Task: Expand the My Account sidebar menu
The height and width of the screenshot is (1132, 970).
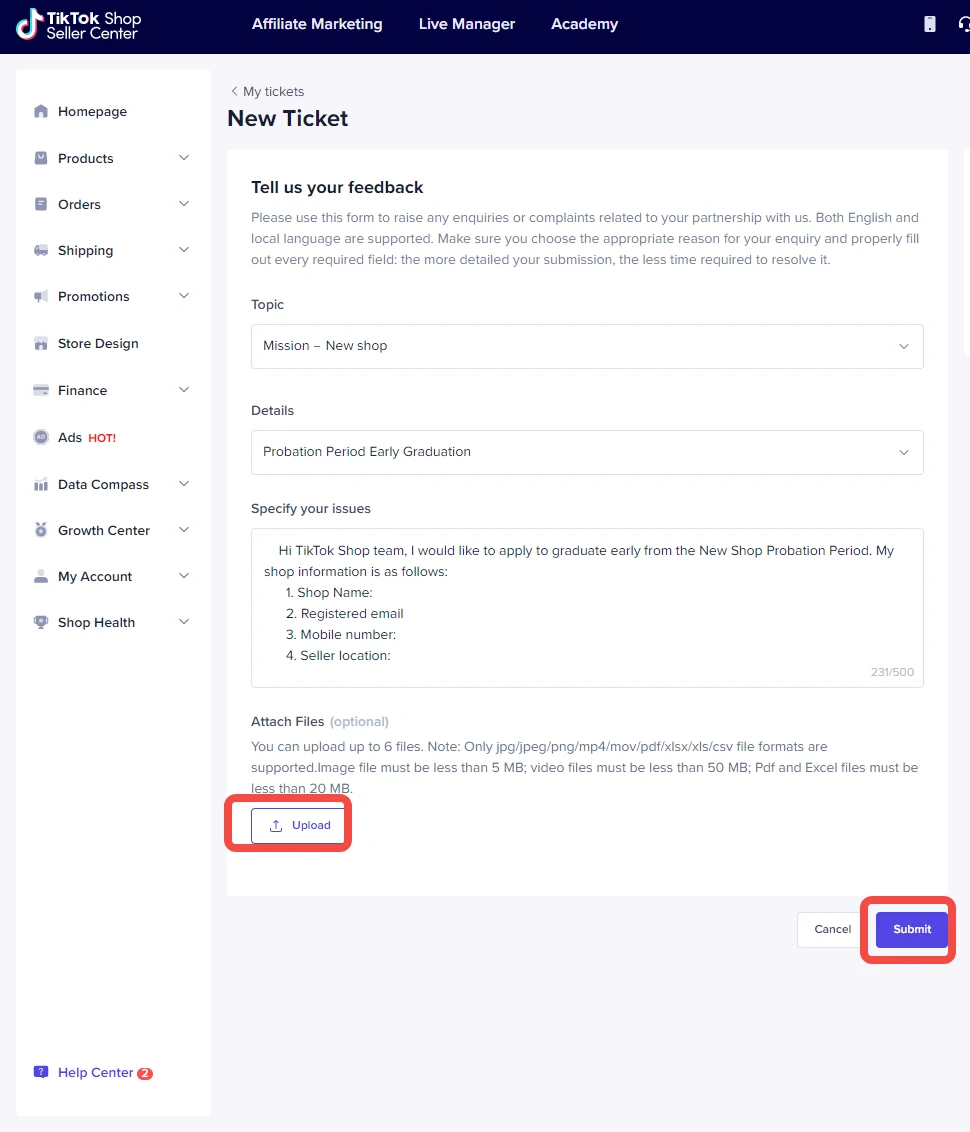Action: point(184,576)
